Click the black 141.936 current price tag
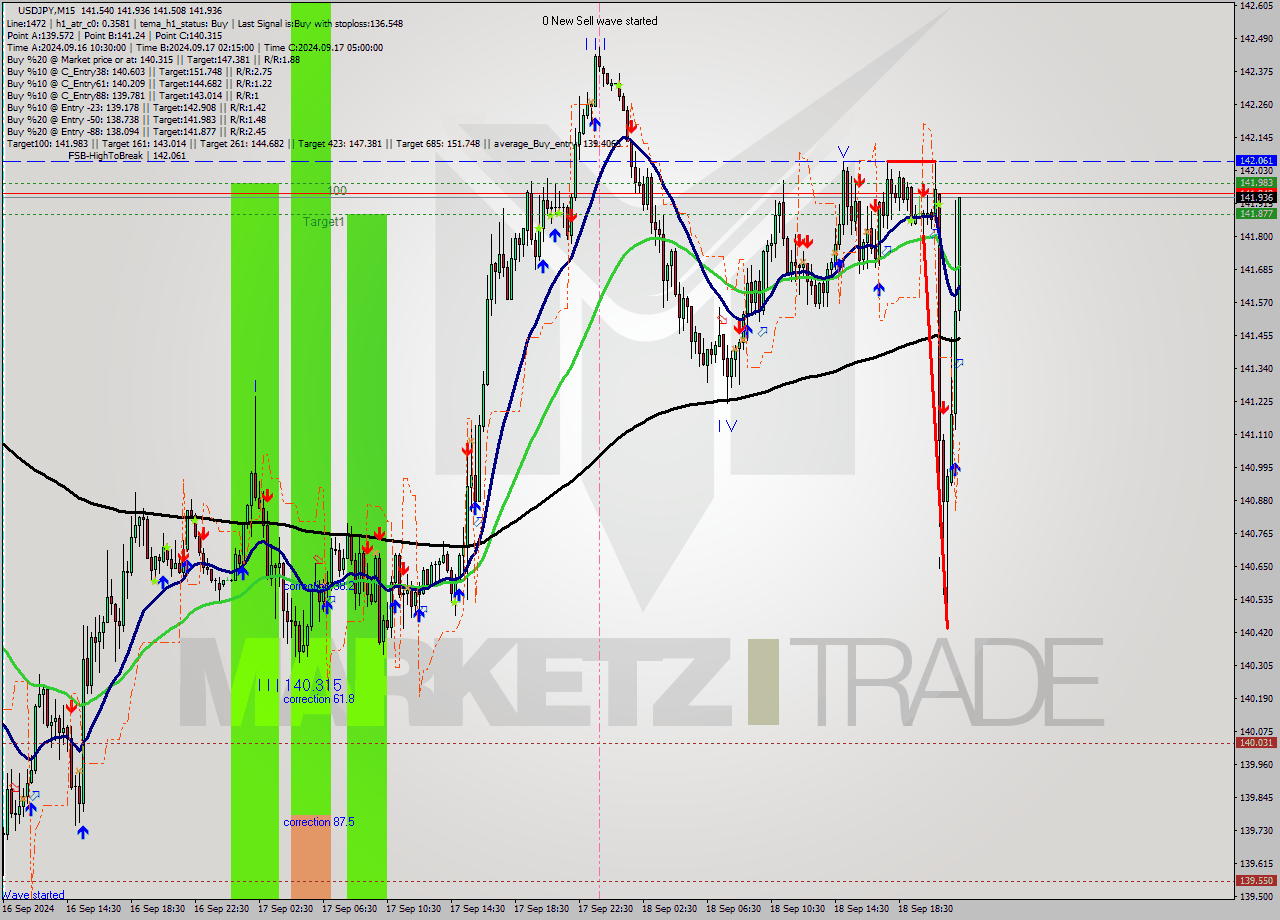The width and height of the screenshot is (1280, 920). pos(1256,197)
